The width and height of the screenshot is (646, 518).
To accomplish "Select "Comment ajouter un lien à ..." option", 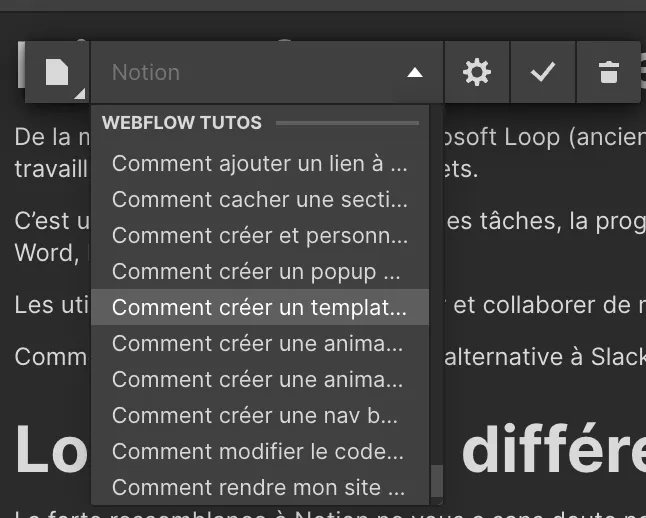I will (260, 164).
